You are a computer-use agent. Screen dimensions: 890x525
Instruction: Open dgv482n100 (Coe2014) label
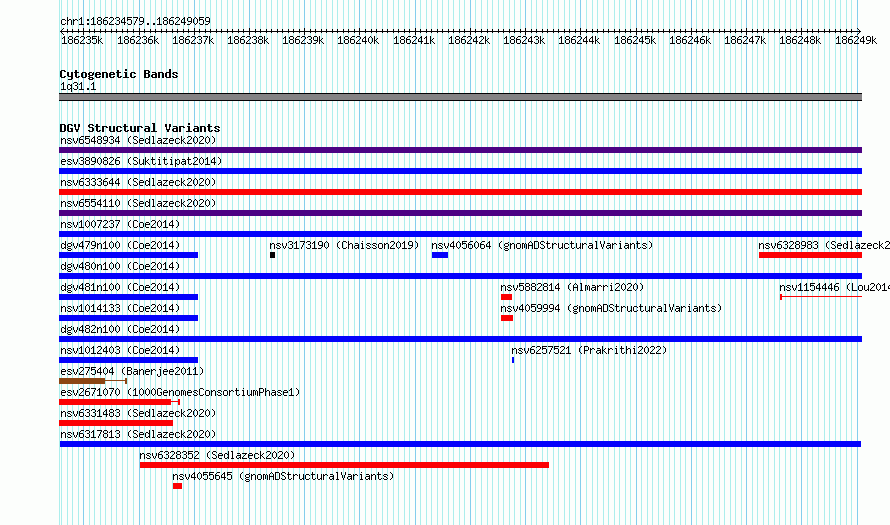coord(120,329)
